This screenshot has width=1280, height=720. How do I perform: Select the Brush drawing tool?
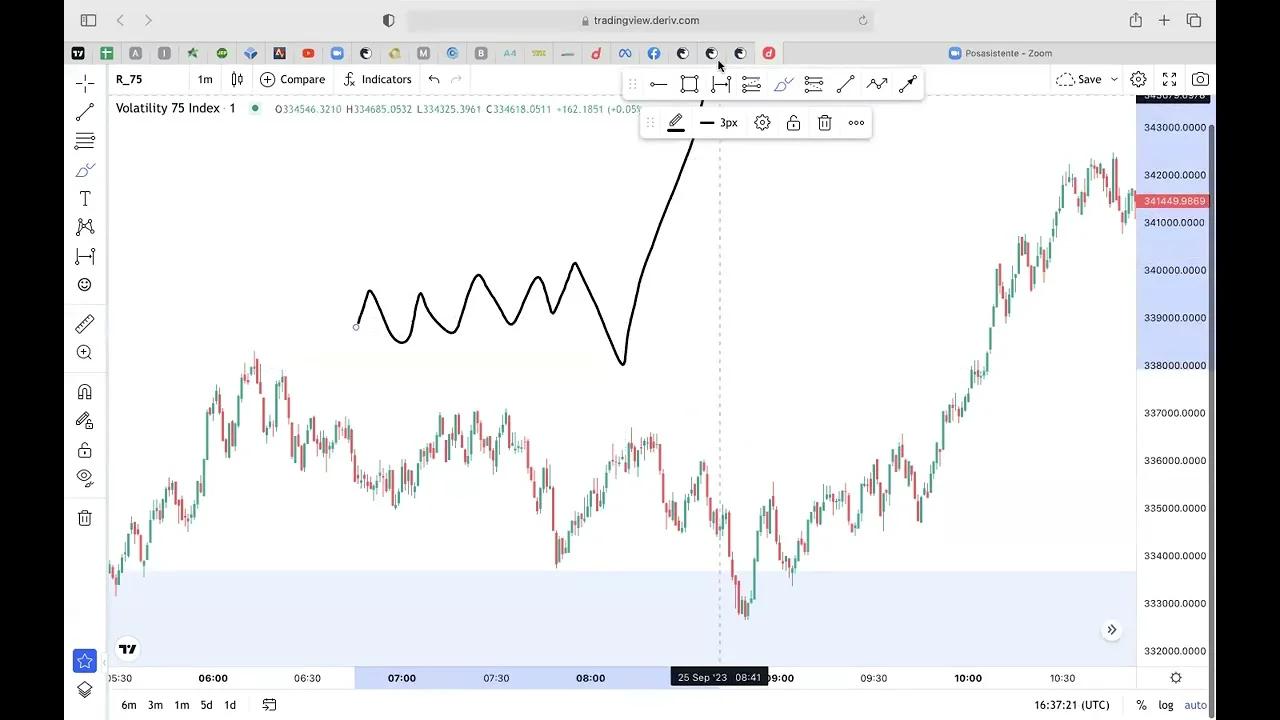click(x=84, y=170)
